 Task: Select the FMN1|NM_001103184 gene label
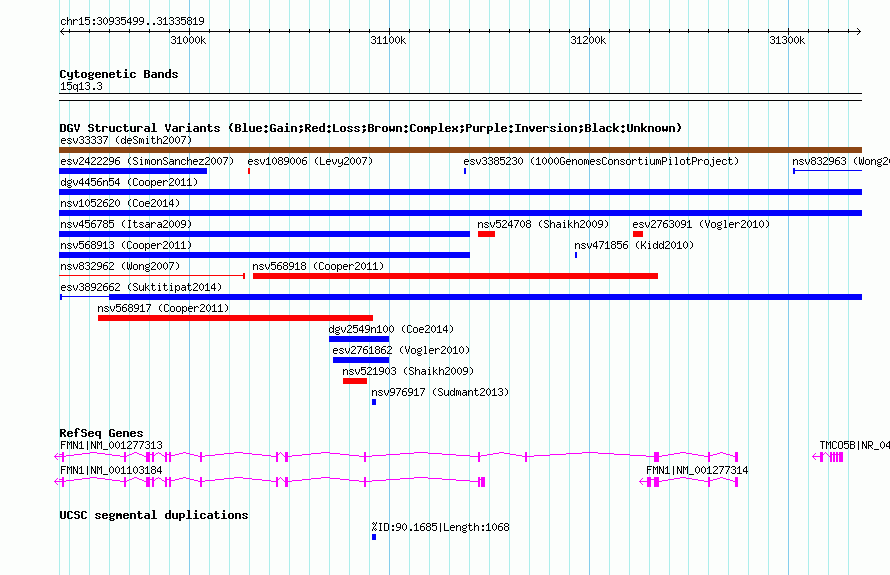111,470
